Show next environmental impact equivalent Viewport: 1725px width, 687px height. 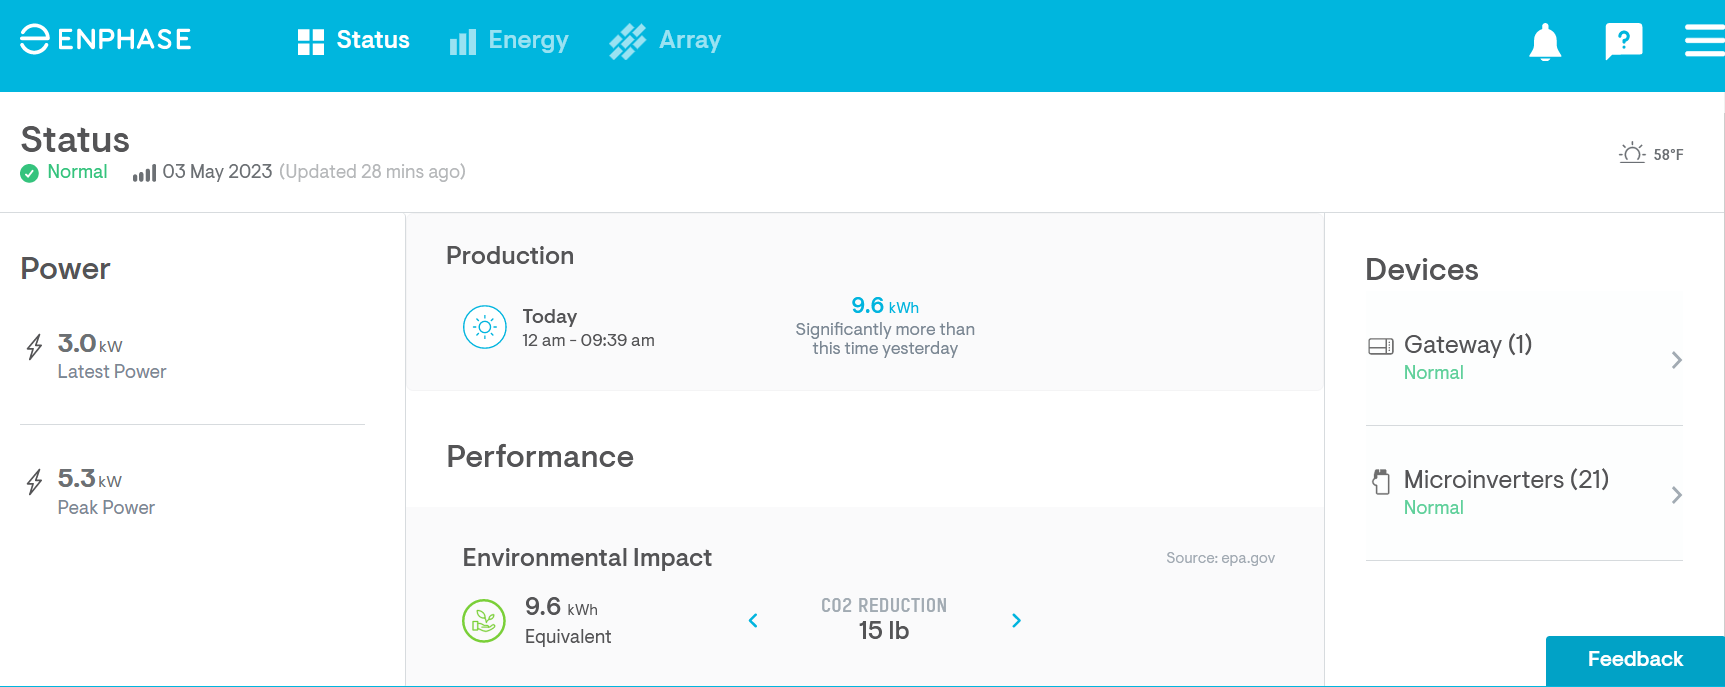(x=1016, y=621)
